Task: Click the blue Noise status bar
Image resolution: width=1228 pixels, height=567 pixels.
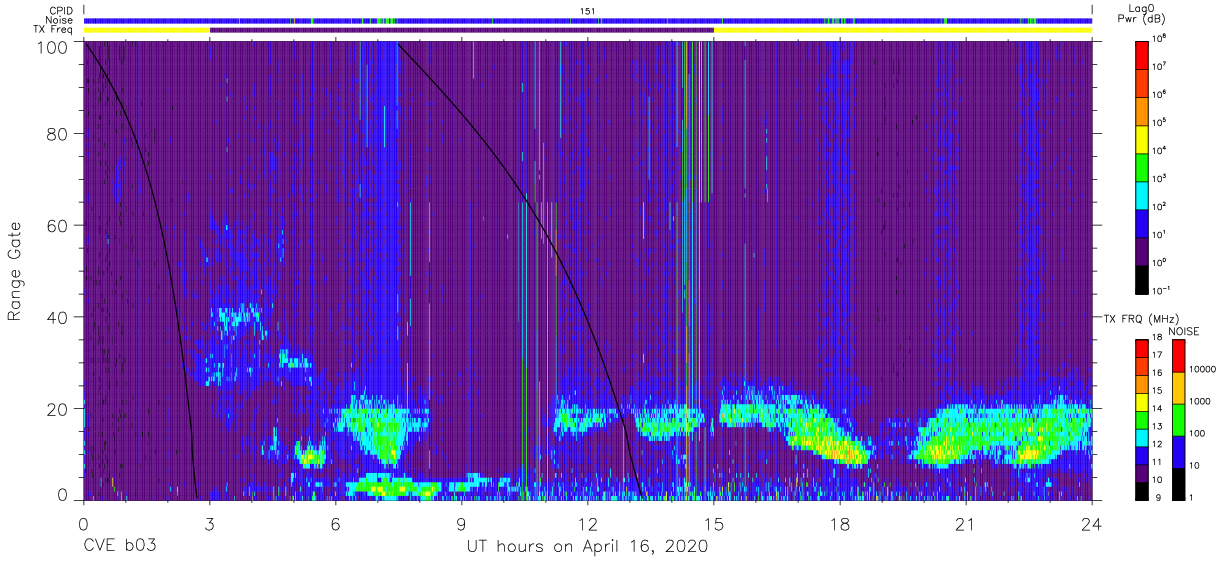Action: [x=588, y=20]
